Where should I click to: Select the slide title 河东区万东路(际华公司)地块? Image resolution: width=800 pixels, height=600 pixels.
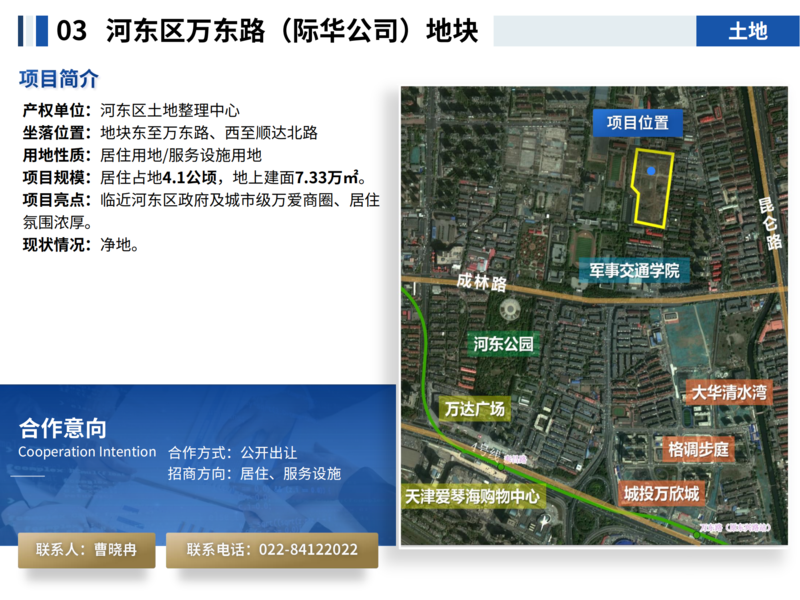click(x=292, y=31)
